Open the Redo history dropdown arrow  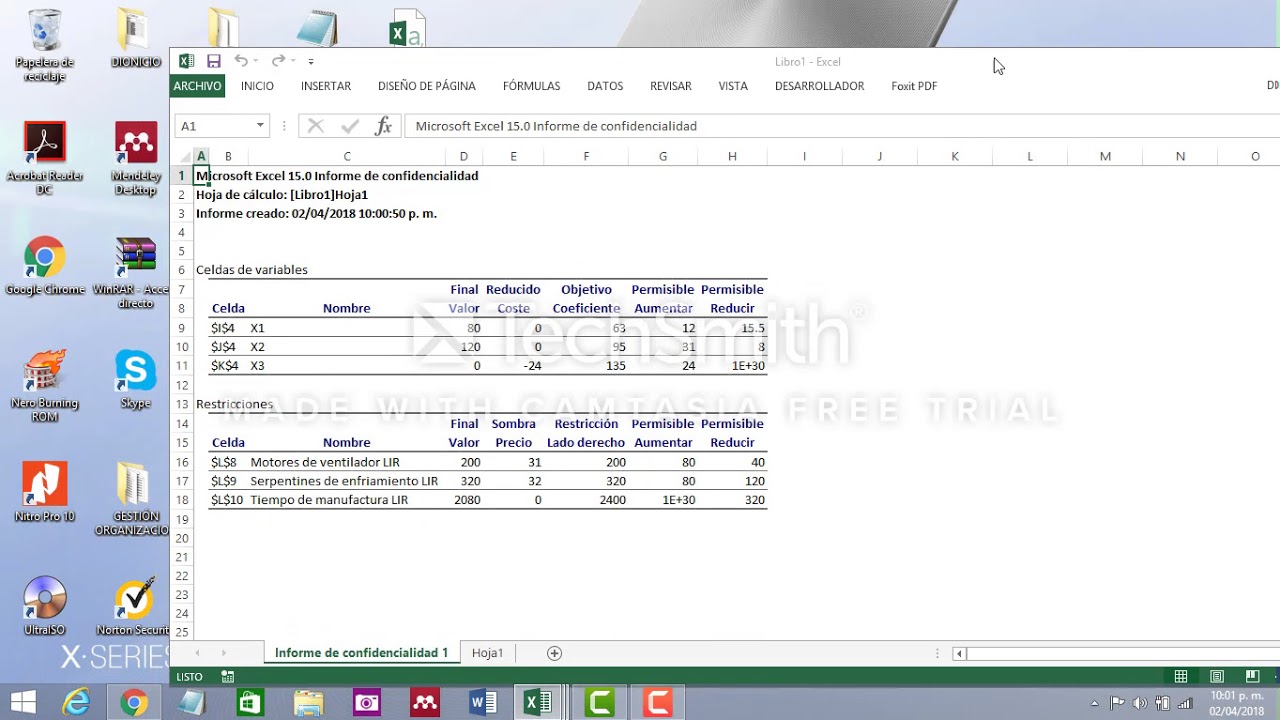293,61
